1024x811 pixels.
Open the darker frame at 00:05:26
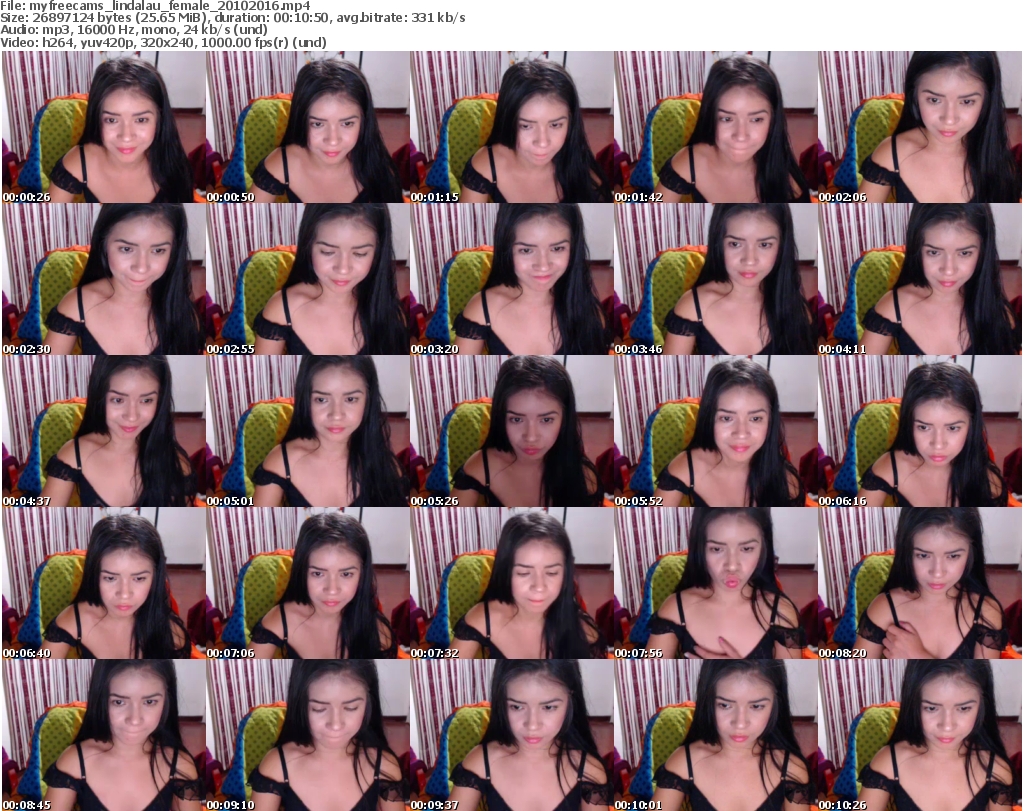point(511,431)
